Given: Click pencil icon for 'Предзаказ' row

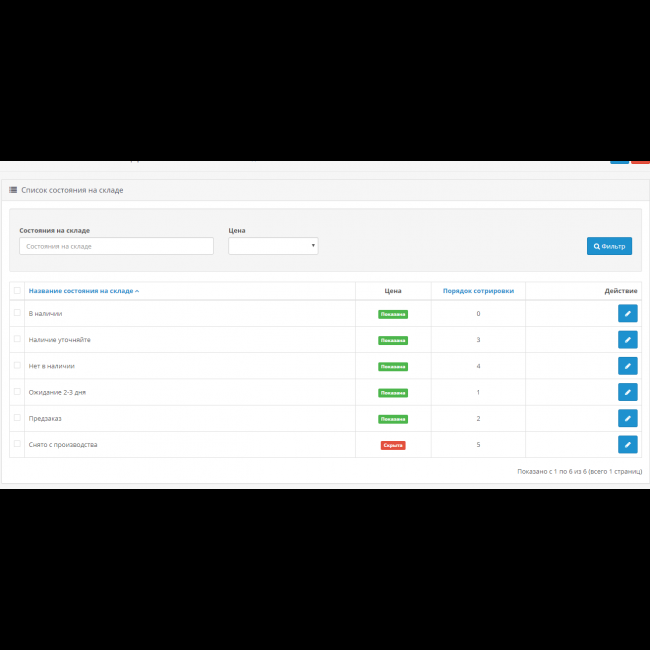Looking at the screenshot, I should (627, 418).
